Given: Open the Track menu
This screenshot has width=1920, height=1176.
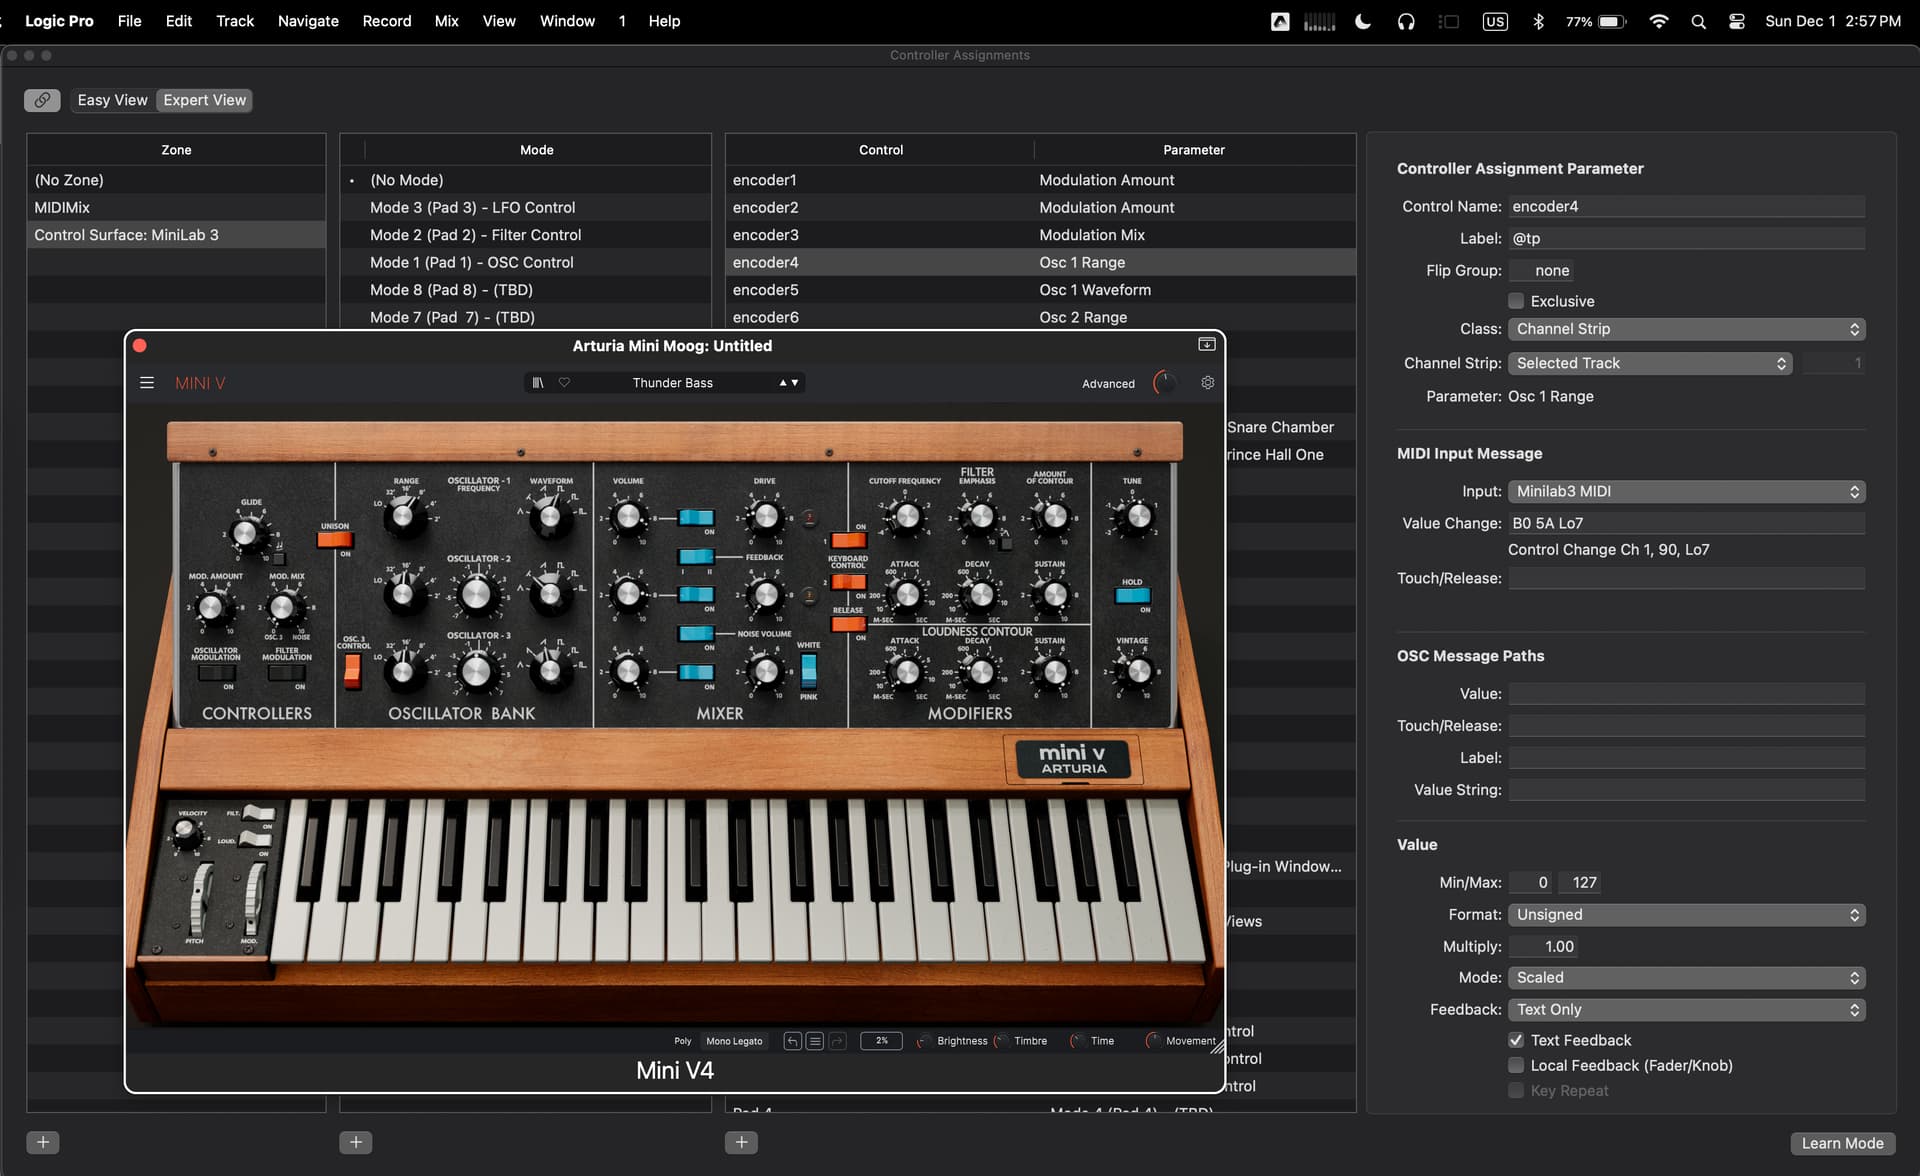Looking at the screenshot, I should (x=235, y=21).
